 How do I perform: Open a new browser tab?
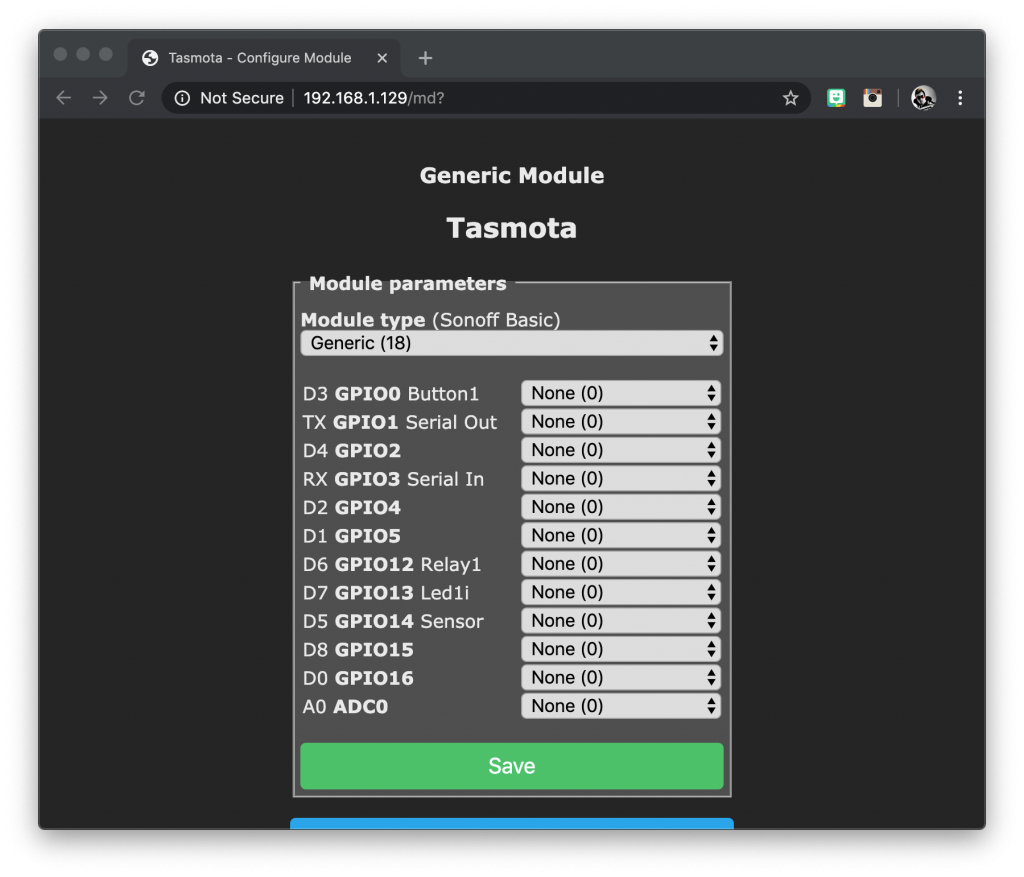click(425, 58)
